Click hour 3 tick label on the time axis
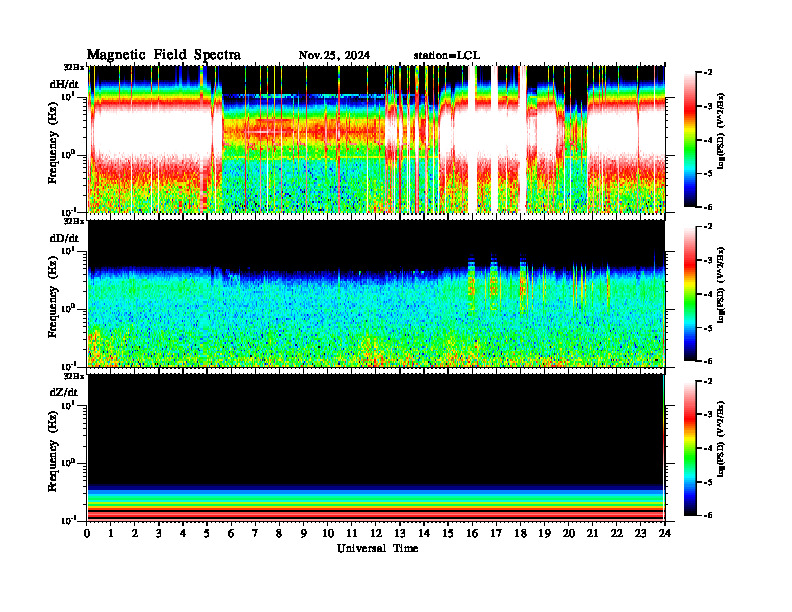Viewport: 792px width, 612px height. pyautogui.click(x=159, y=533)
